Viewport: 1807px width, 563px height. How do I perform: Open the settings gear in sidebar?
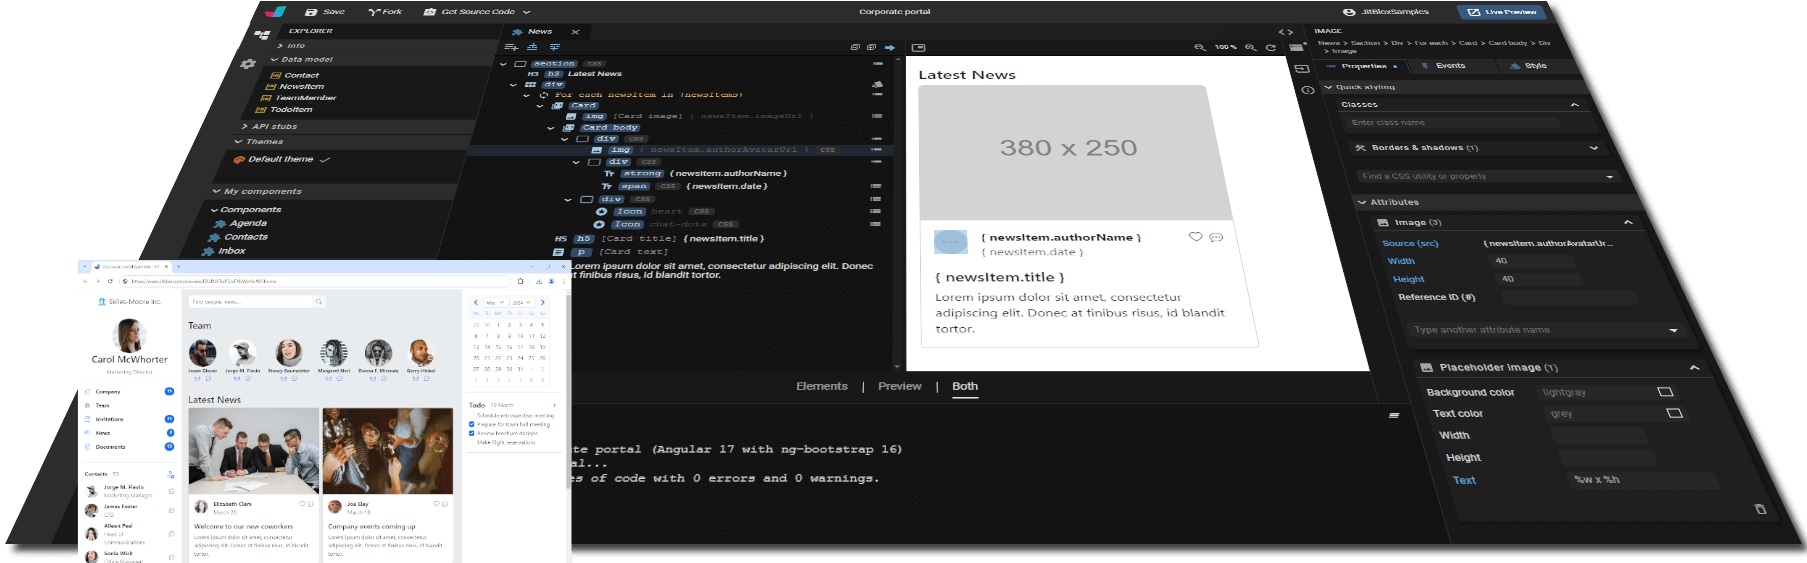(x=248, y=64)
